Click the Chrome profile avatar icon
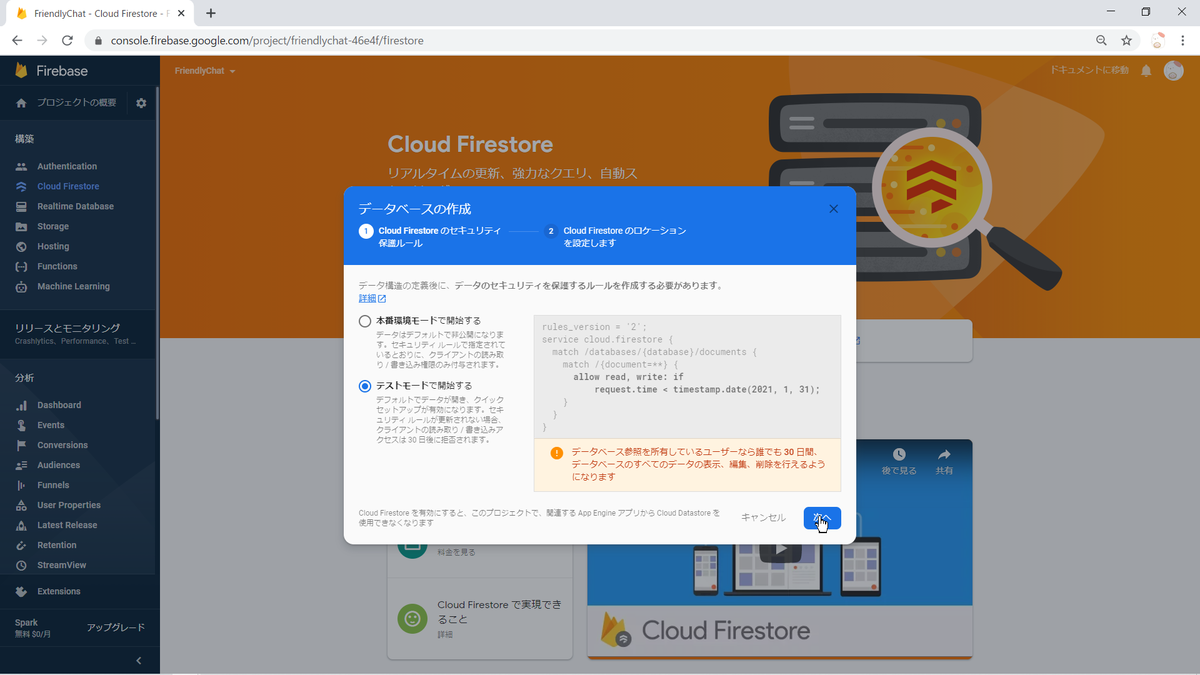1200x675 pixels. 1158,40
